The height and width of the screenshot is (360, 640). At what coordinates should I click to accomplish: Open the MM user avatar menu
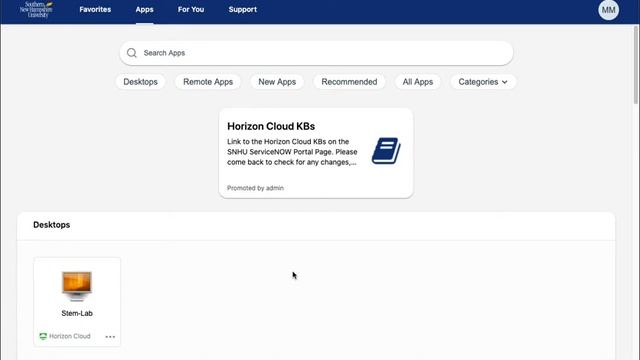(x=608, y=10)
